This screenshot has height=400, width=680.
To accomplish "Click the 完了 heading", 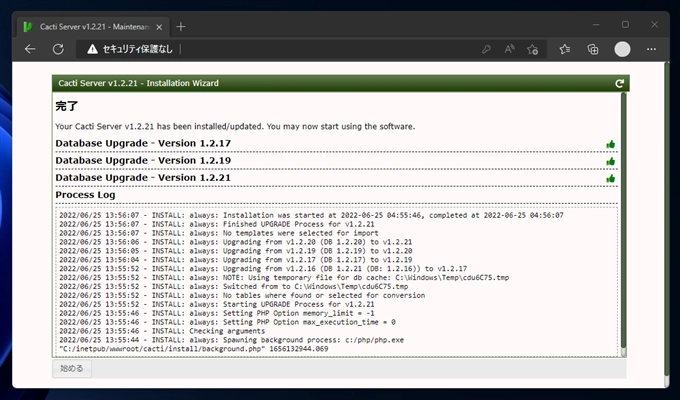I will coord(67,106).
